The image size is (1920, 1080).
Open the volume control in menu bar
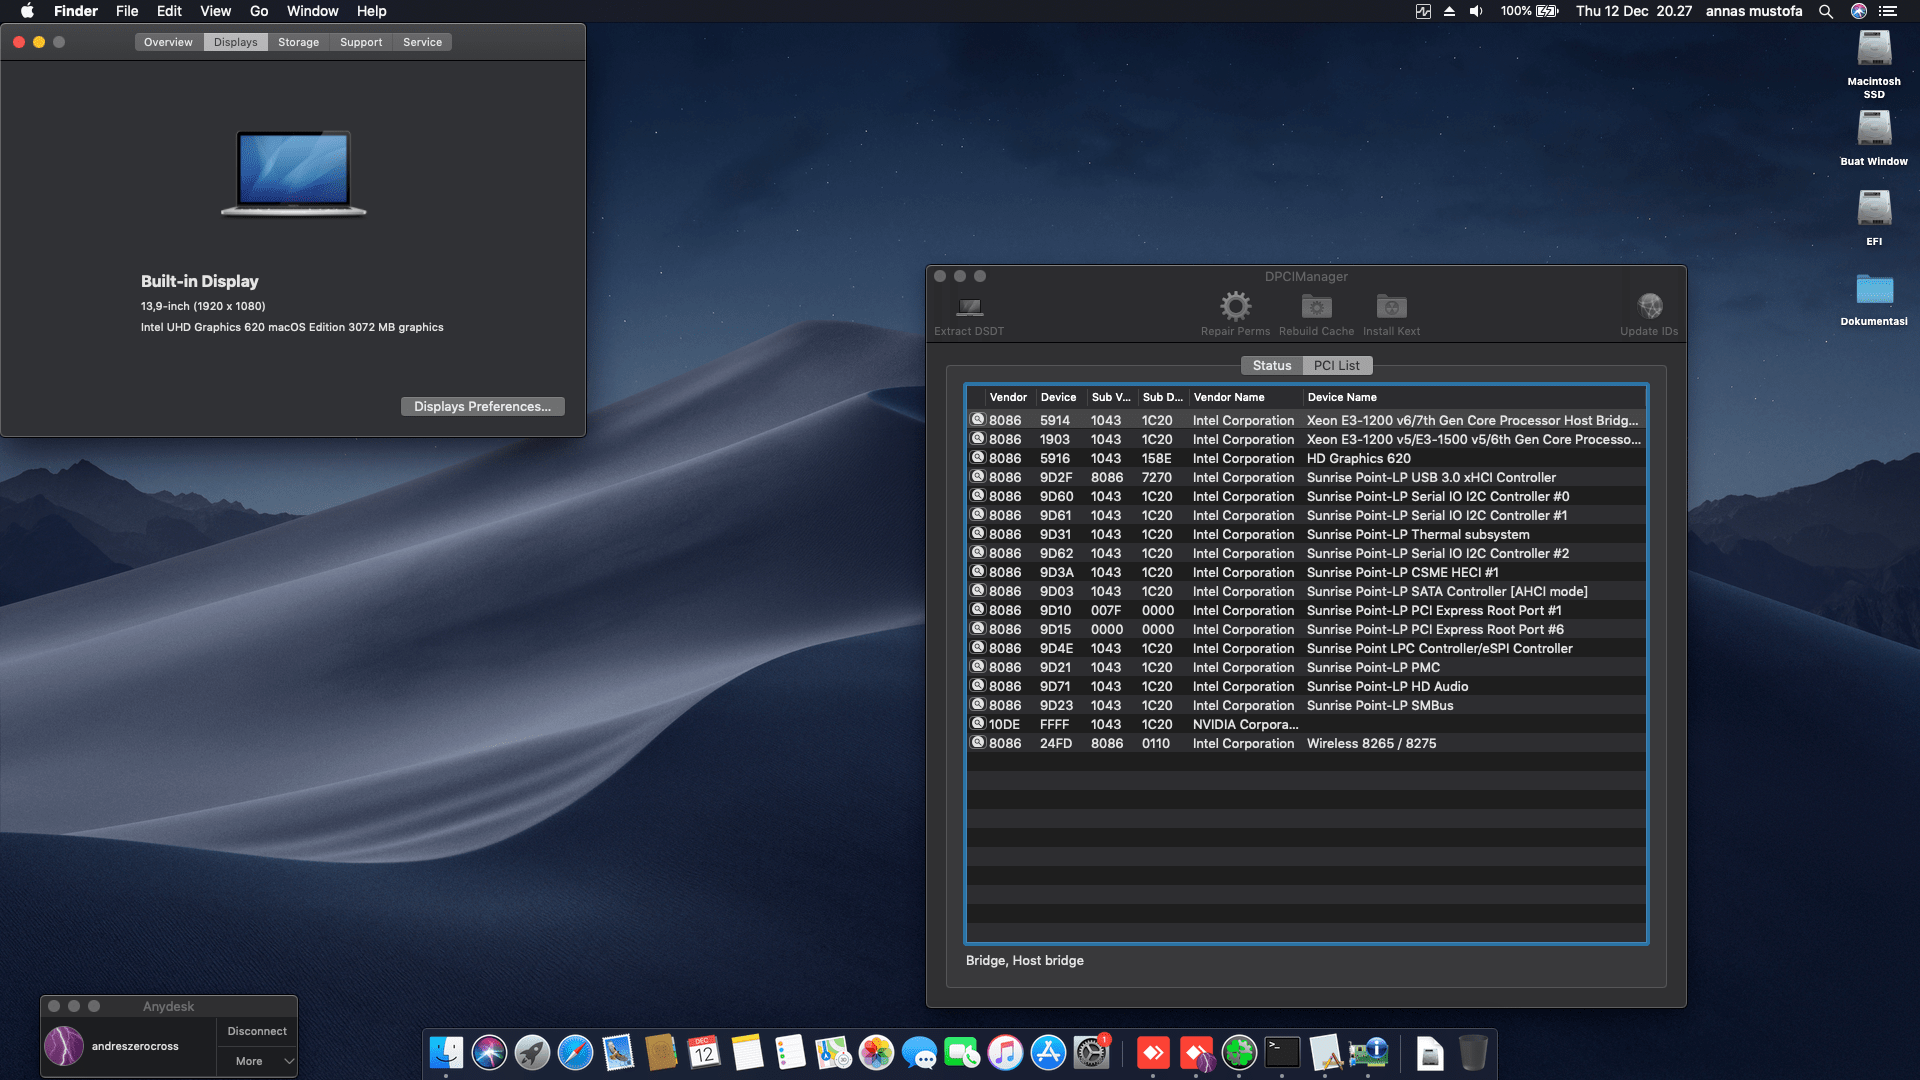[x=1476, y=11]
